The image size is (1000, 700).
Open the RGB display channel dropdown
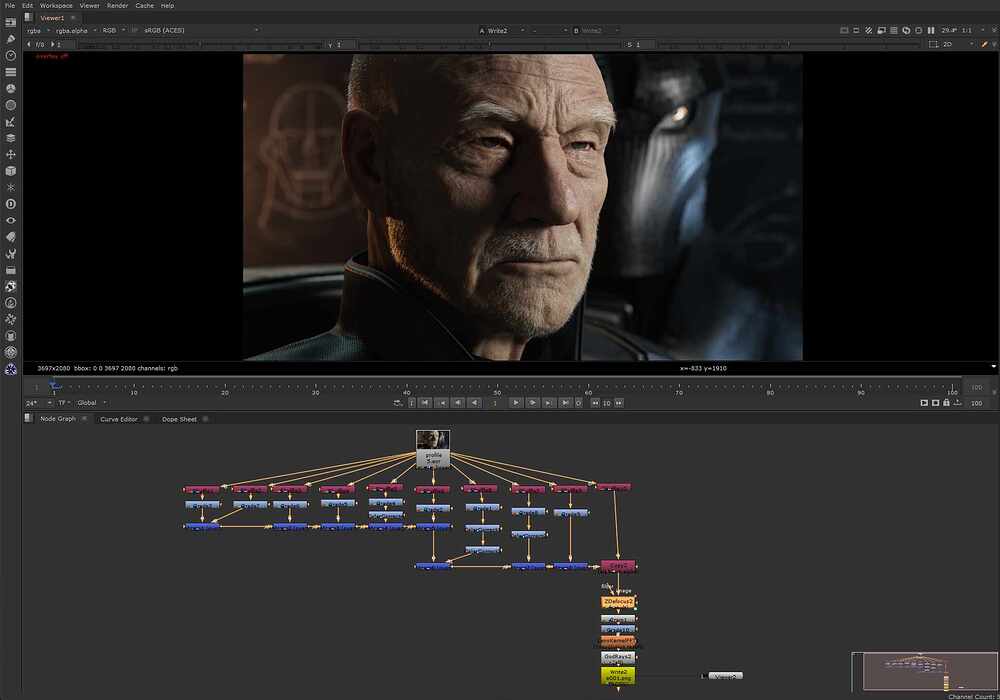pos(114,31)
